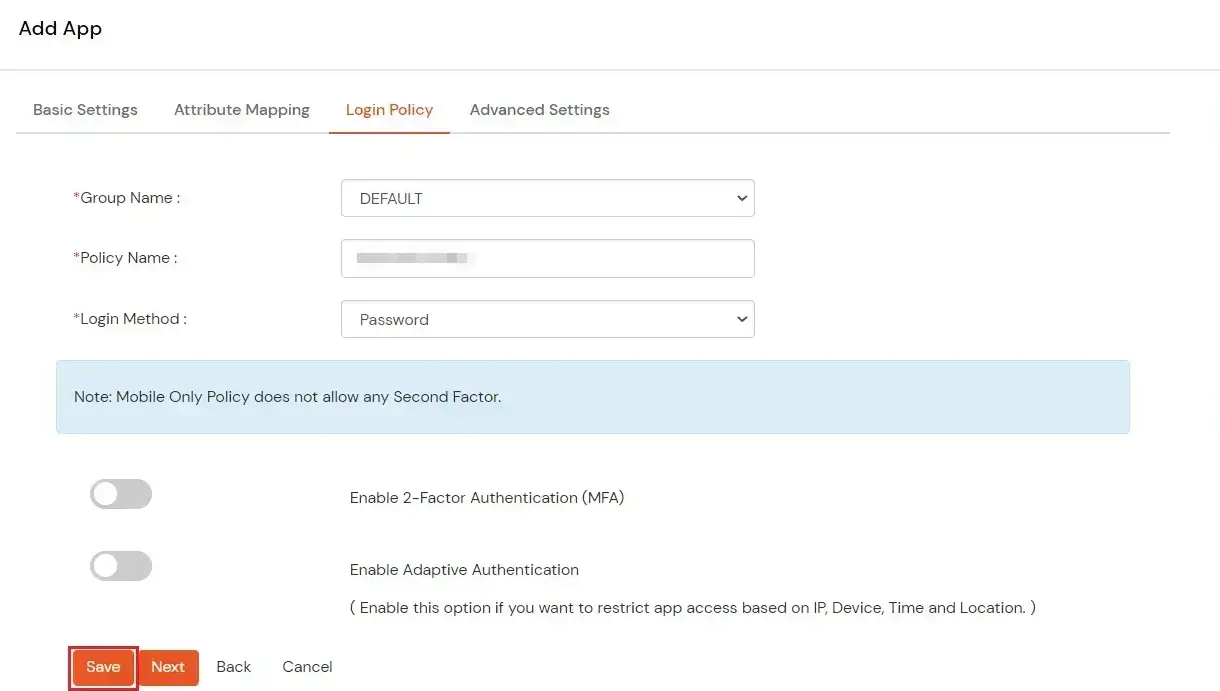Click the IP, Device, Time restriction hint
Image resolution: width=1220 pixels, height=691 pixels.
point(692,608)
